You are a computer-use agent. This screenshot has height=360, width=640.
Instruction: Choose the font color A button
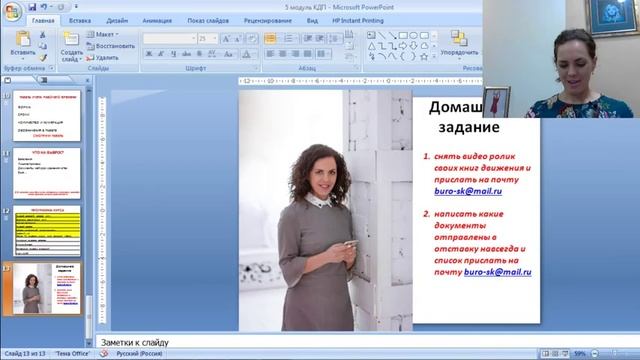(x=247, y=54)
